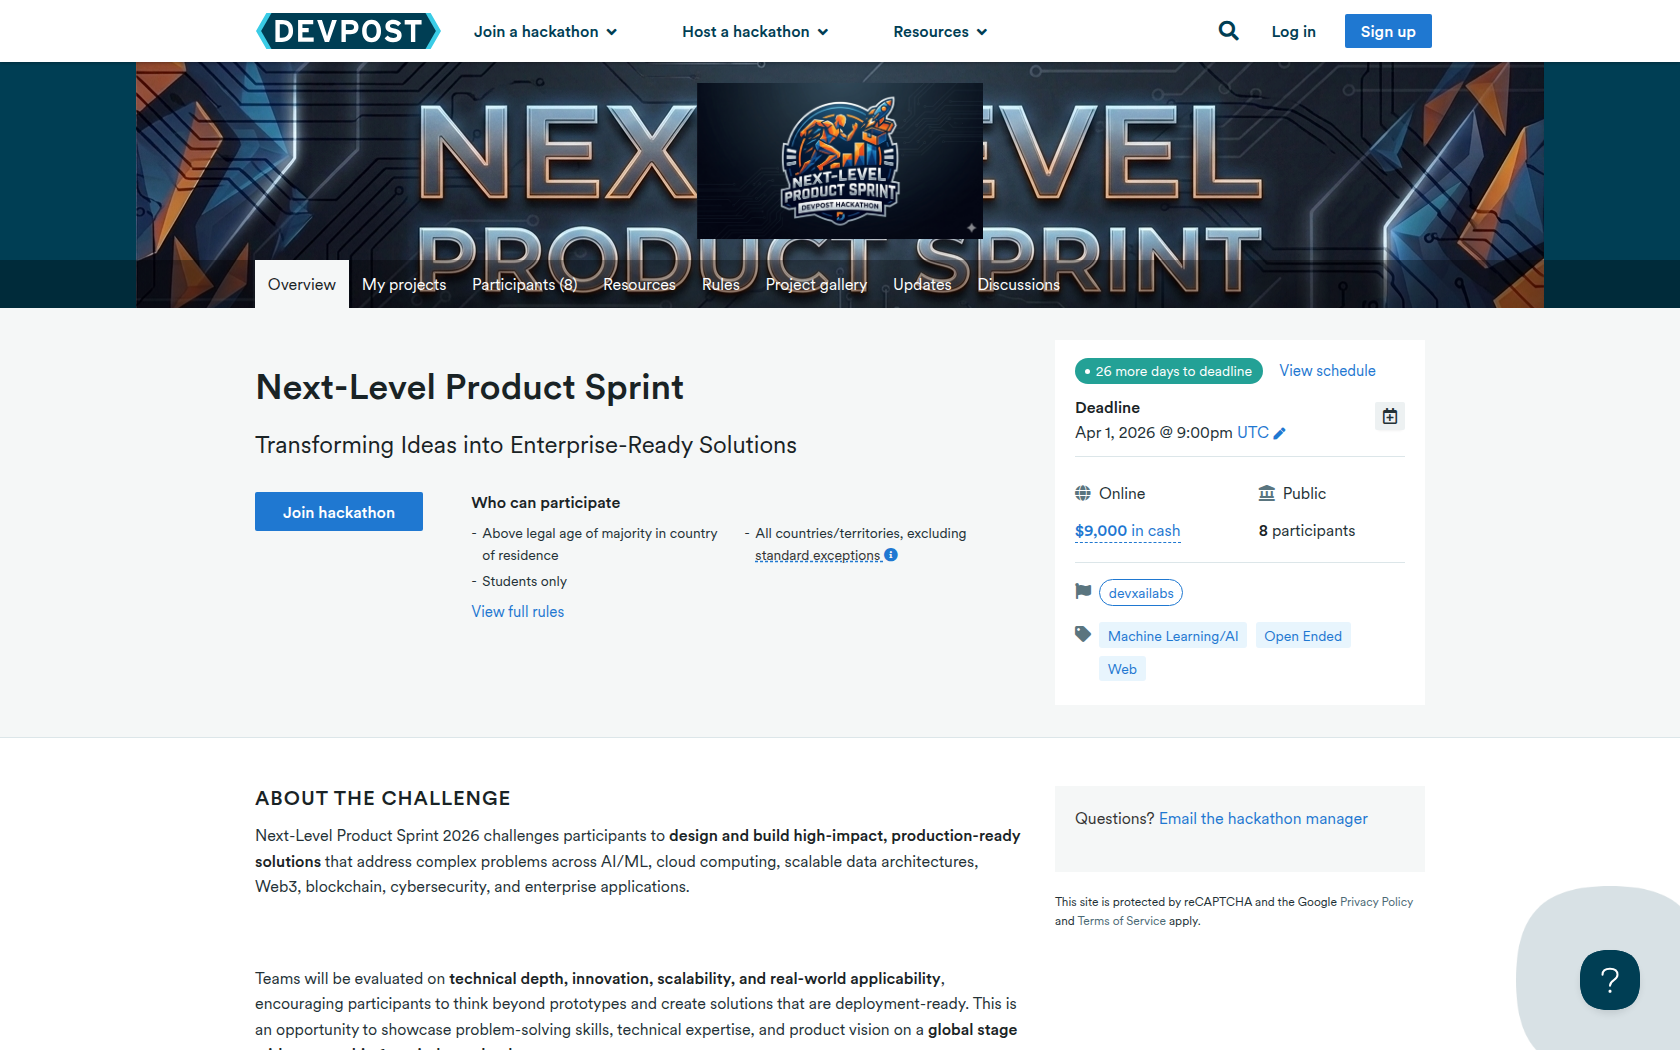Viewport: 1680px width, 1050px height.
Task: Click the devxailabs organizer tag
Action: (1140, 593)
